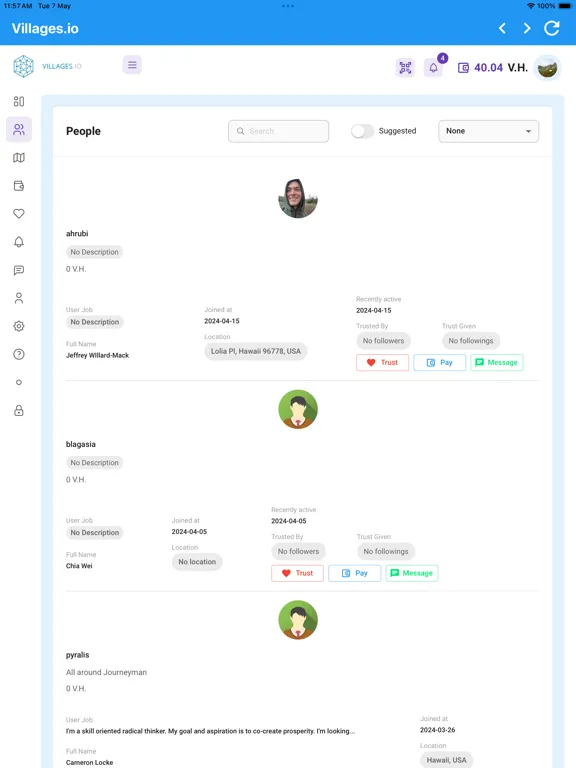Click the Lolia Pl, Hawaii 96778 location chip
The width and height of the screenshot is (576, 768).
[256, 351]
